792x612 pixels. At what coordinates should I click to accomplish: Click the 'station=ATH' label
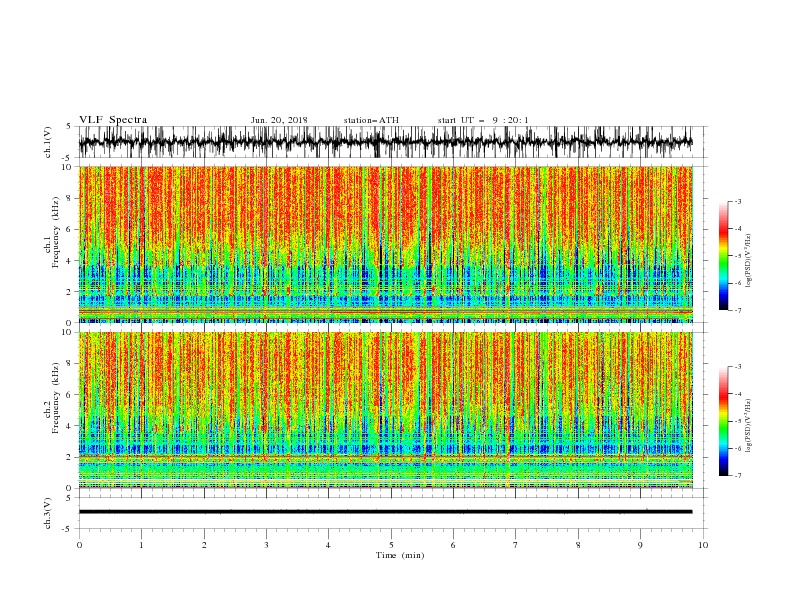[371, 120]
